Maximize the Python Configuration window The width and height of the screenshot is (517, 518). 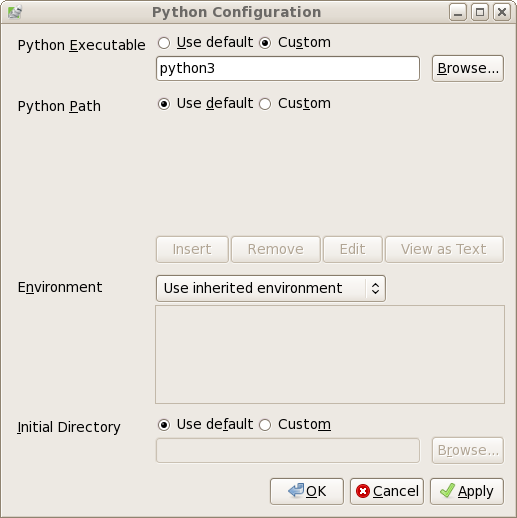480,13
